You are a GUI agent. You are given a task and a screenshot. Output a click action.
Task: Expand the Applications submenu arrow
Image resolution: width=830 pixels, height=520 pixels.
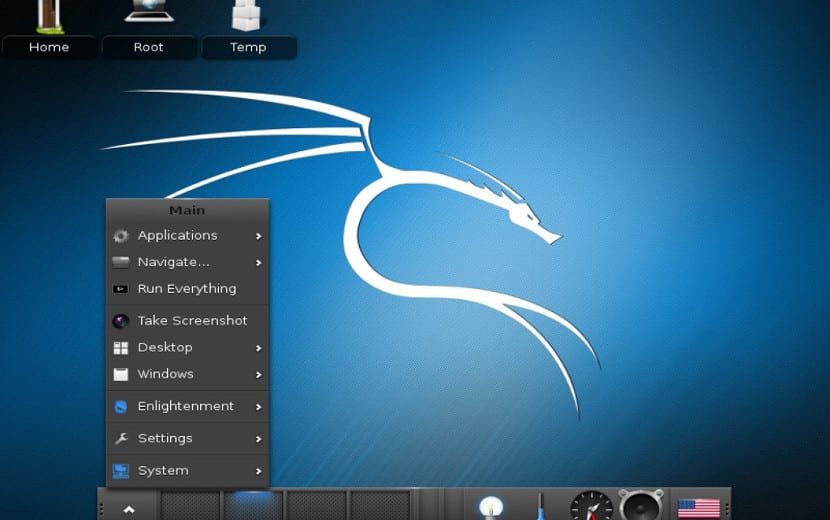[x=258, y=236]
